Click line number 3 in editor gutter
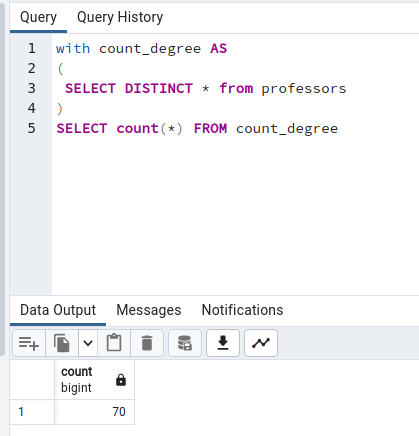This screenshot has height=436, width=419. pyautogui.click(x=31, y=88)
